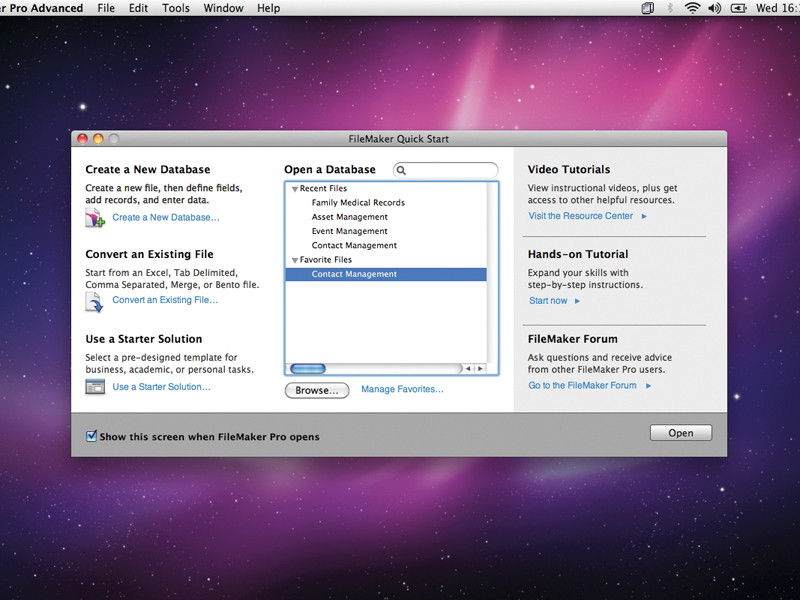
Task: Open the Window menu
Action: point(223,8)
